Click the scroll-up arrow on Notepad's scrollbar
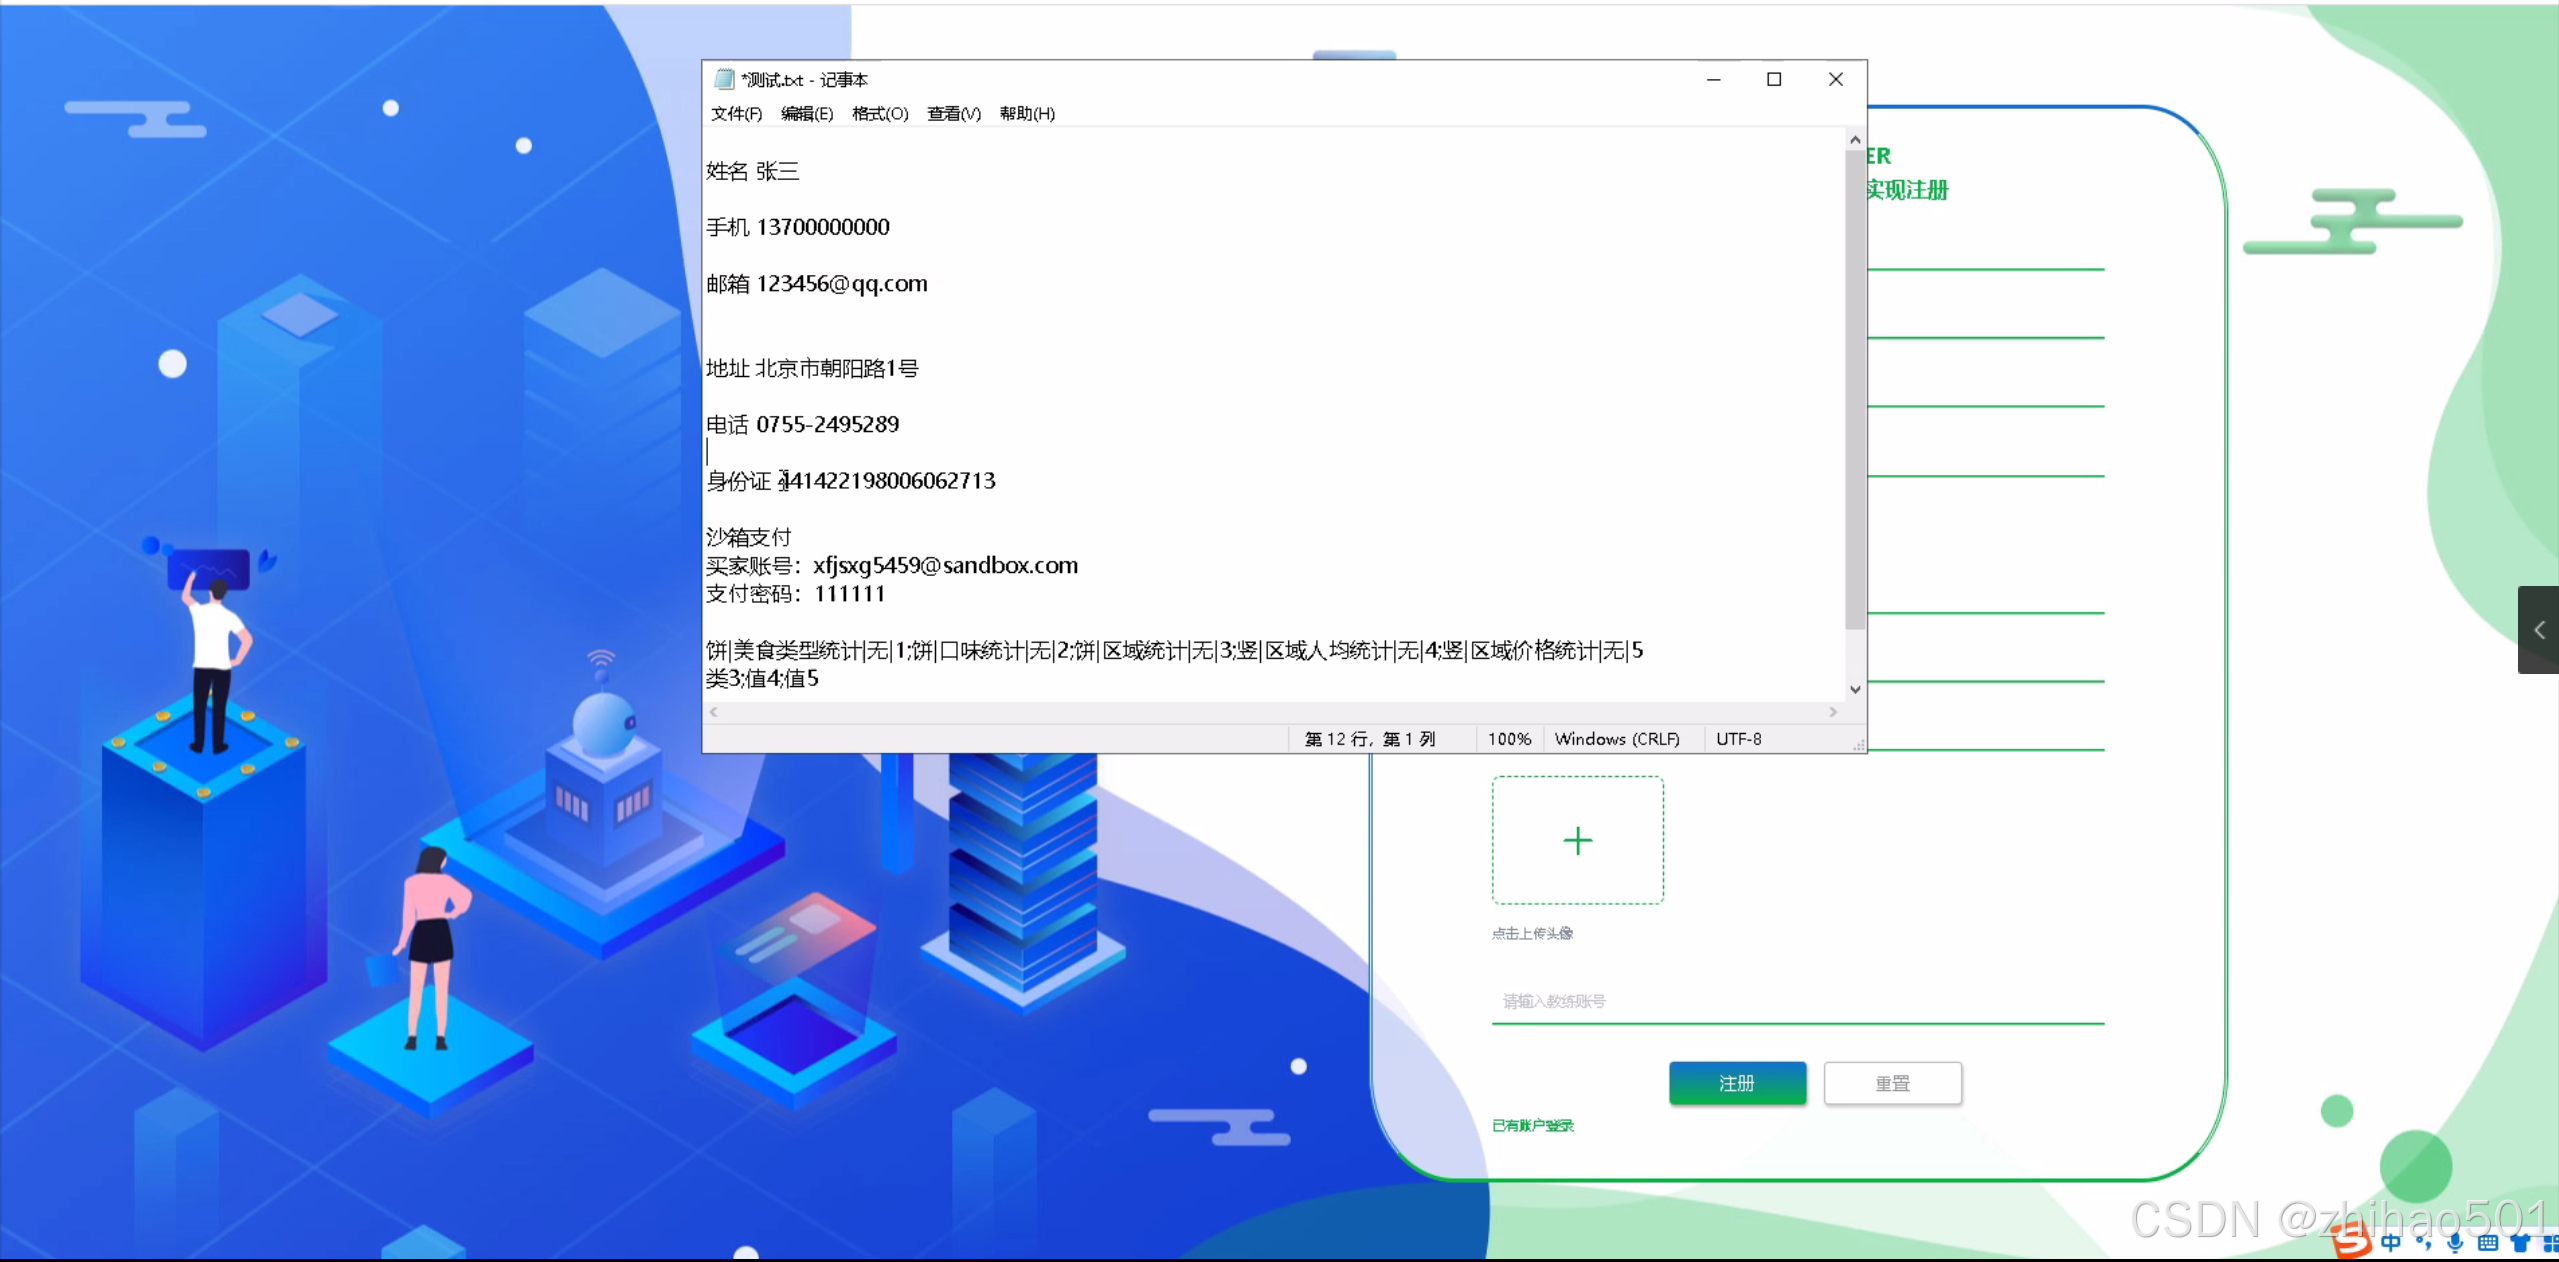The width and height of the screenshot is (2559, 1262). [1854, 139]
